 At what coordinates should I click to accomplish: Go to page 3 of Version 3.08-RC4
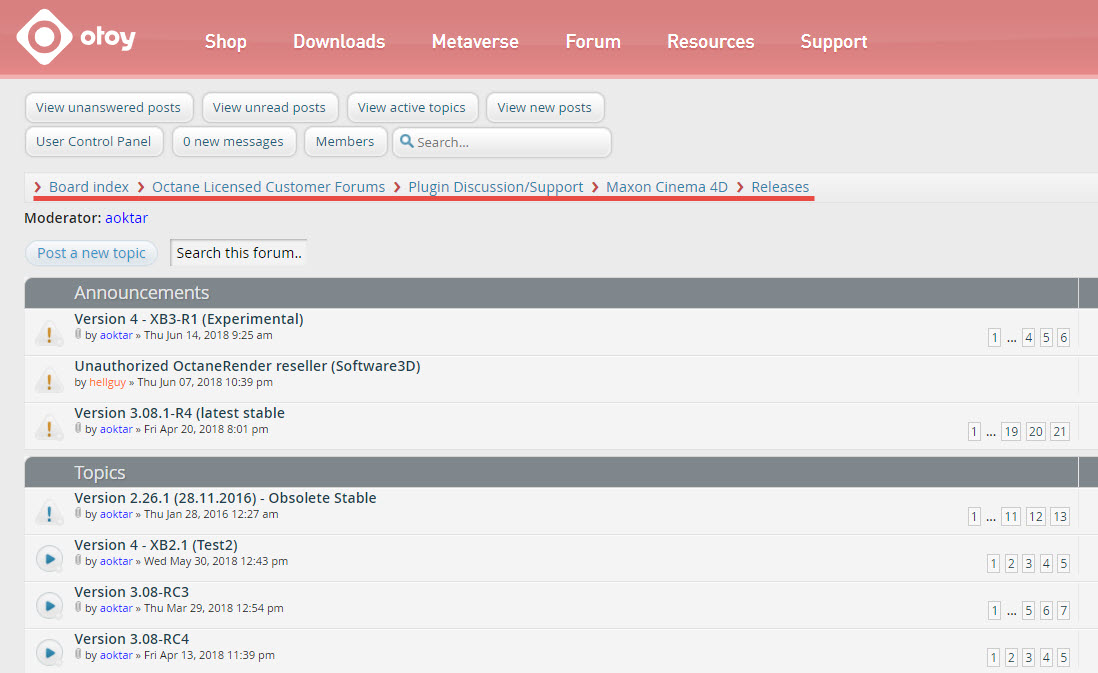pos(1028,657)
